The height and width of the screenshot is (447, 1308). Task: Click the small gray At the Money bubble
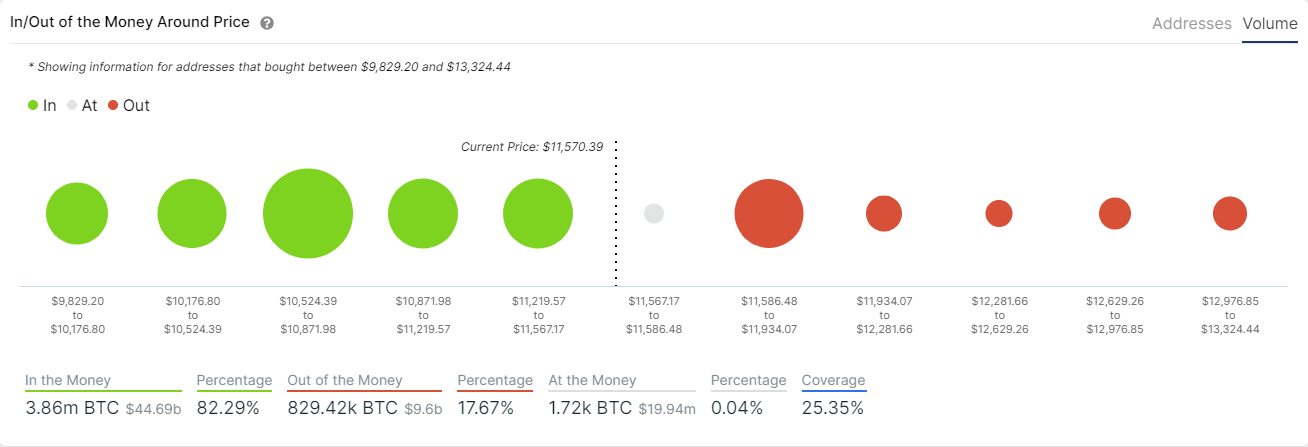654,213
